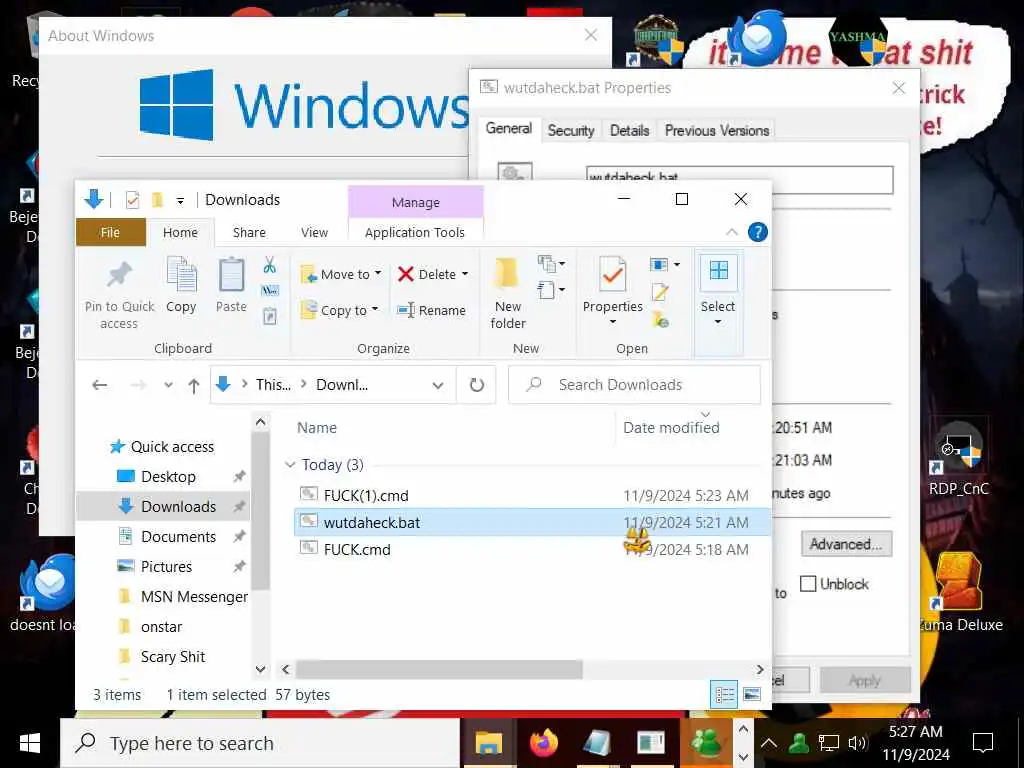Open Firefox from the taskbar
1024x768 pixels.
543,743
